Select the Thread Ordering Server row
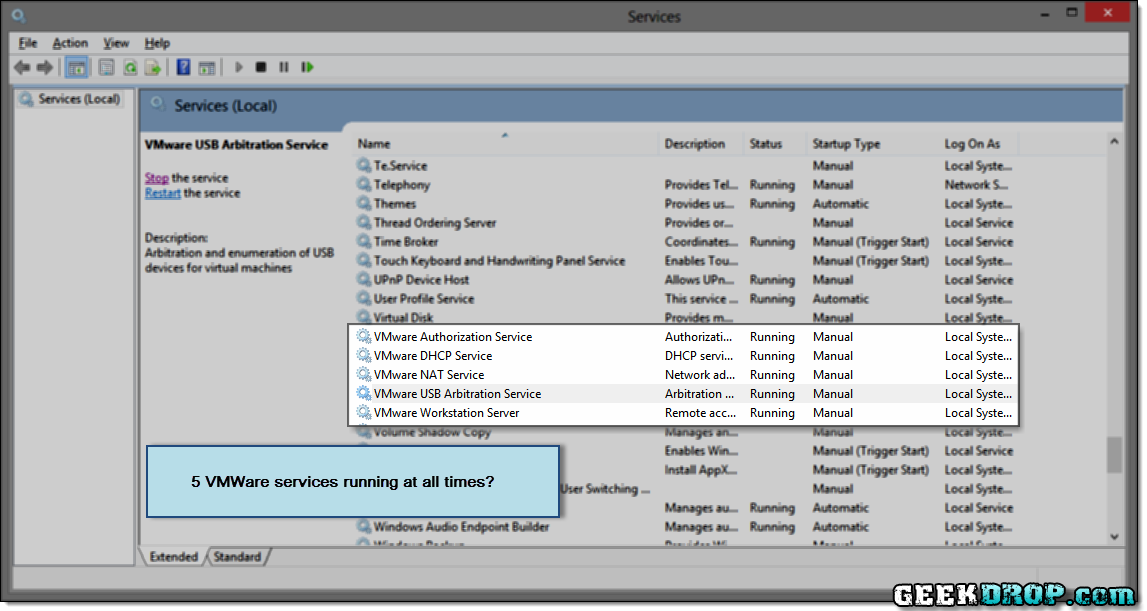Screen dimensions: 1147x611 (x=685, y=223)
